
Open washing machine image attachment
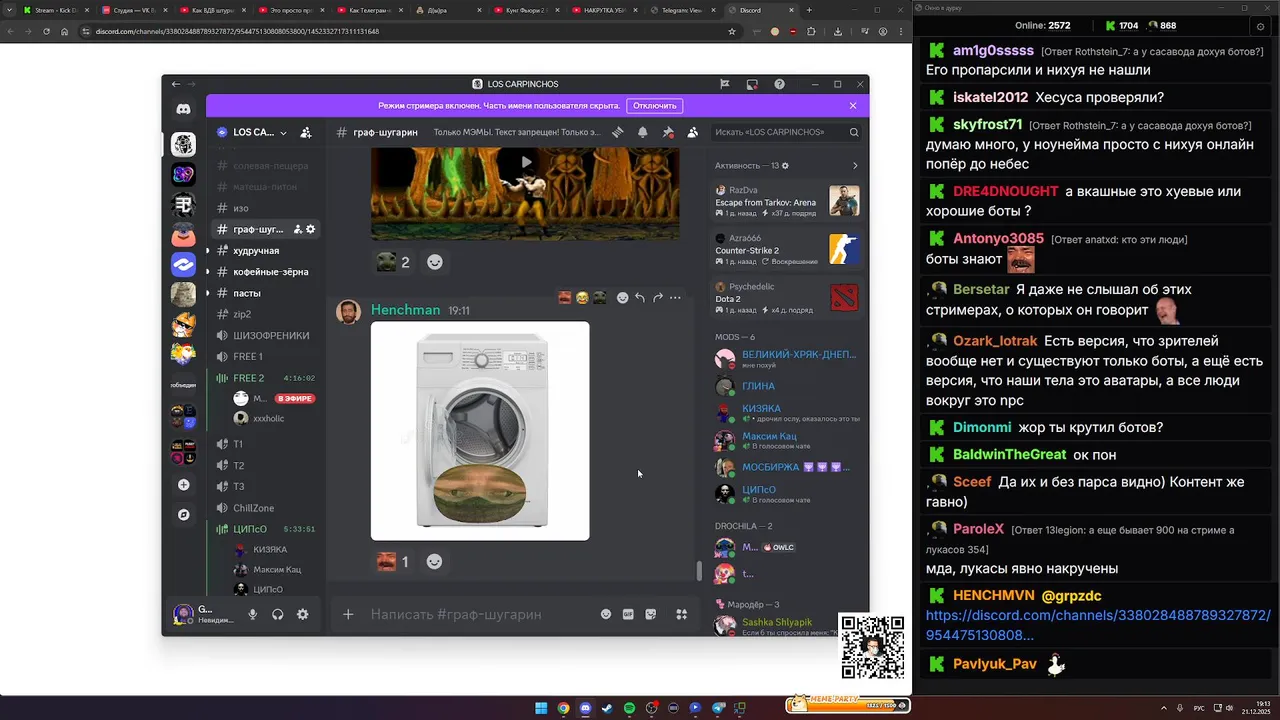coord(480,431)
